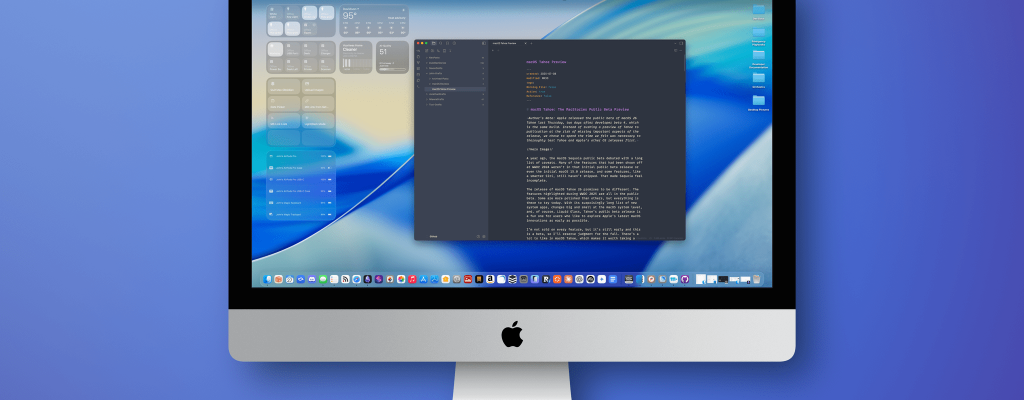The height and width of the screenshot is (400, 1024).
Task: Click the search icon atop Obsidian's sidebar
Action: click(x=440, y=44)
